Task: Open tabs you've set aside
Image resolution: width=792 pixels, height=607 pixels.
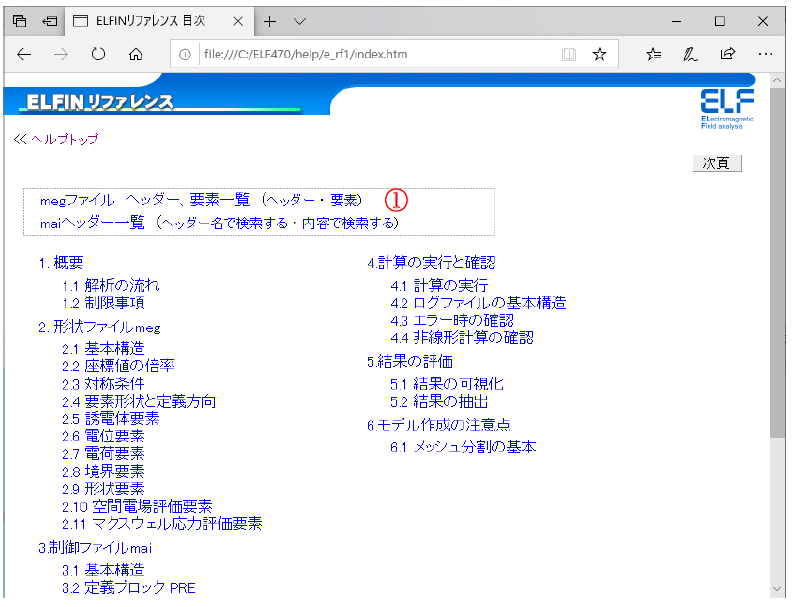Action: click(19, 21)
